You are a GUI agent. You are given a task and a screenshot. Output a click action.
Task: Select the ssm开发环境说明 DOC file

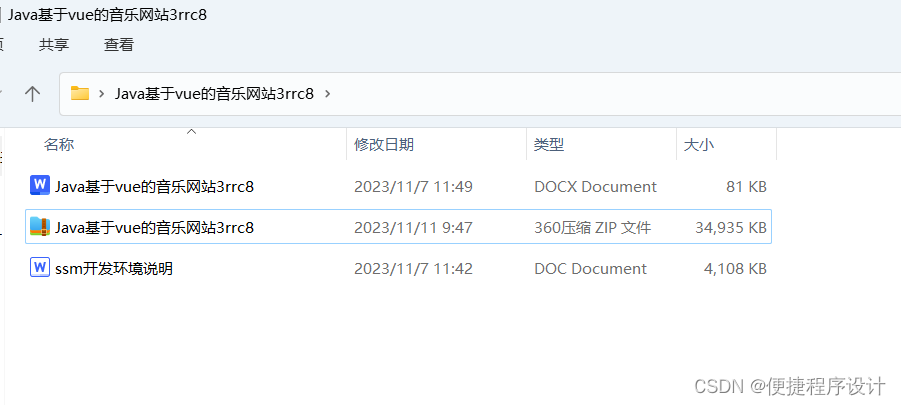pyautogui.click(x=114, y=268)
